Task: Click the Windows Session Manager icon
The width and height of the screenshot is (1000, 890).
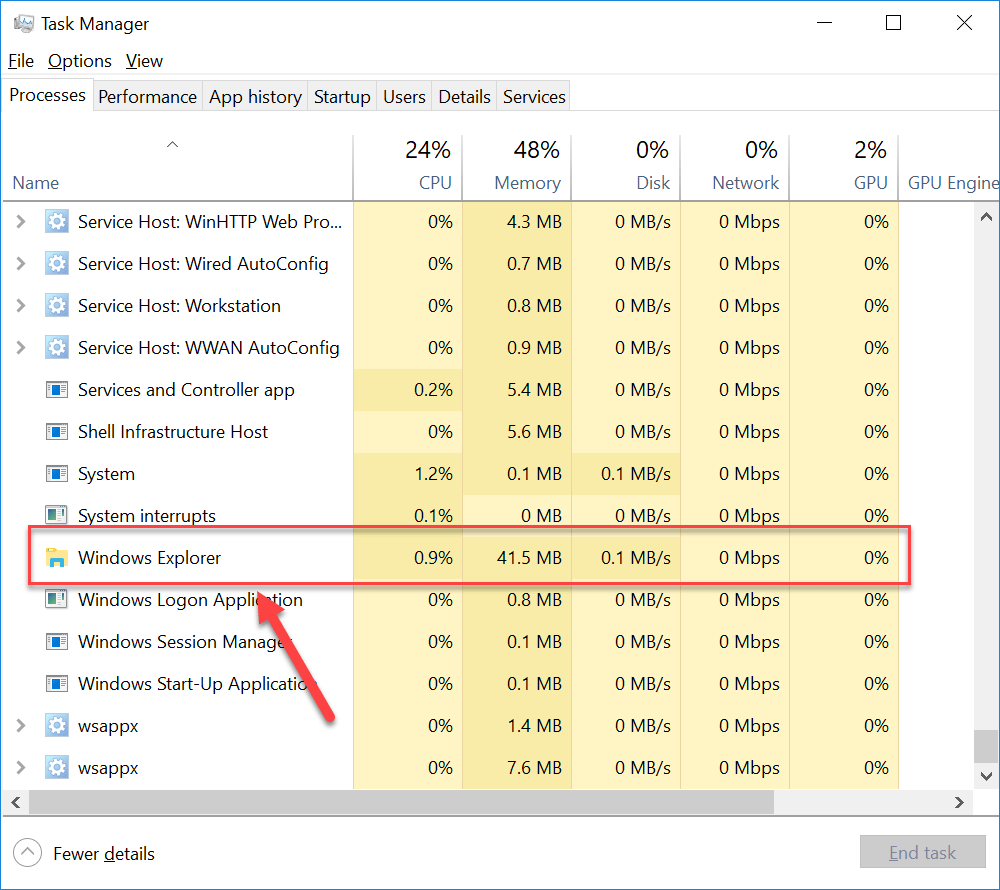Action: tap(57, 642)
